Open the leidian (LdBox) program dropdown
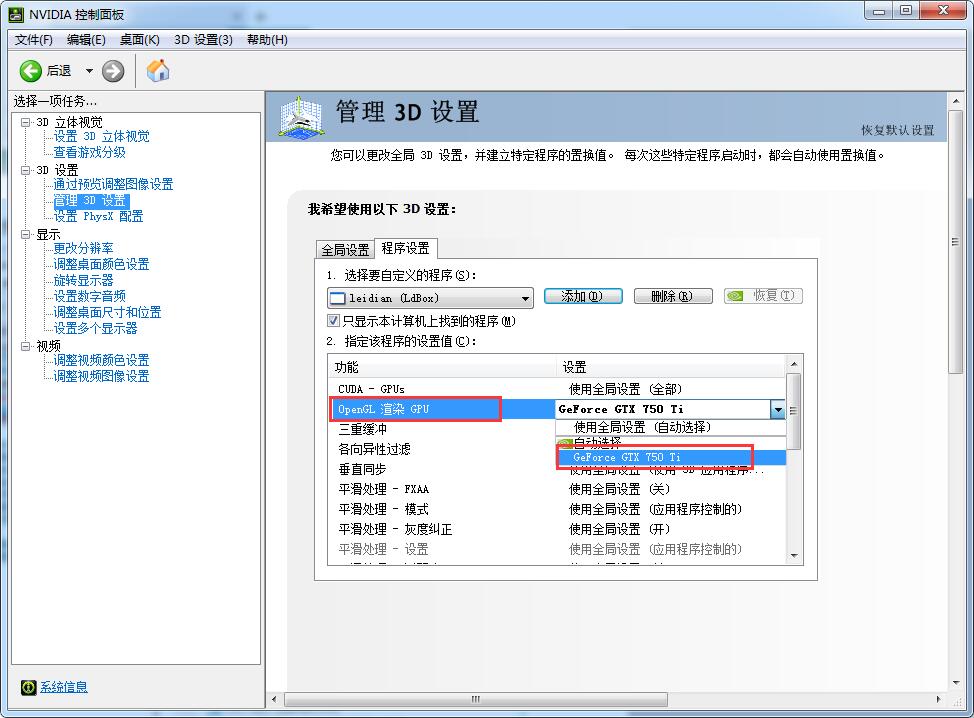The width and height of the screenshot is (974, 718). [x=525, y=298]
